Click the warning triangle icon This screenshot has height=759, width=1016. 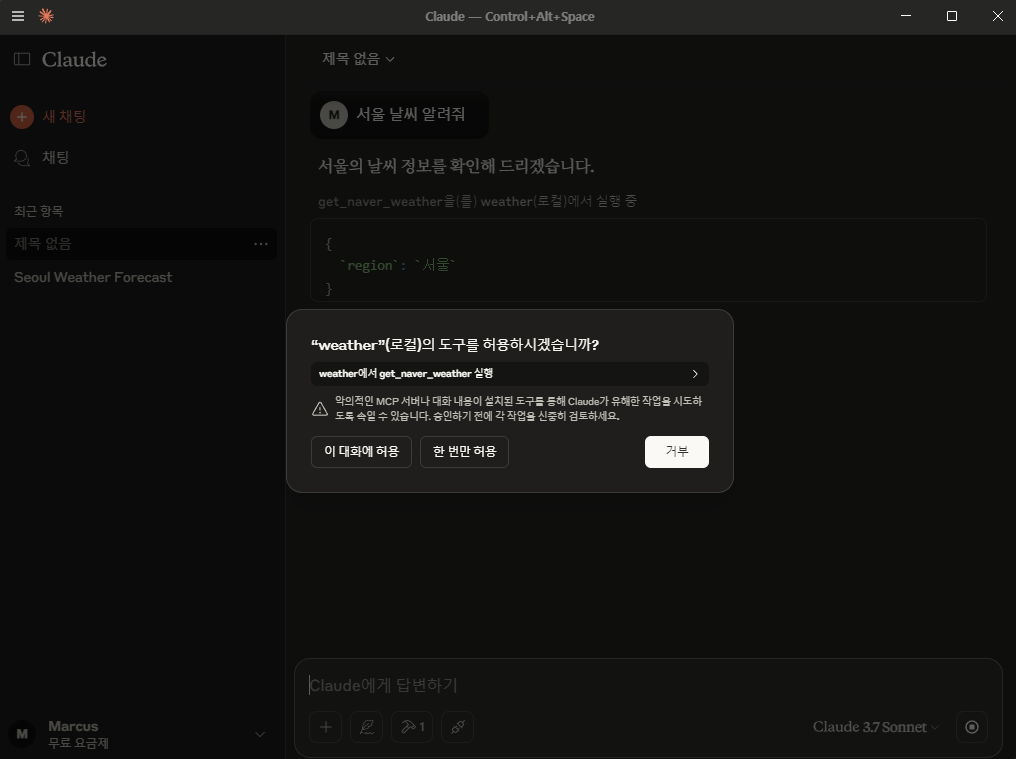tap(320, 409)
